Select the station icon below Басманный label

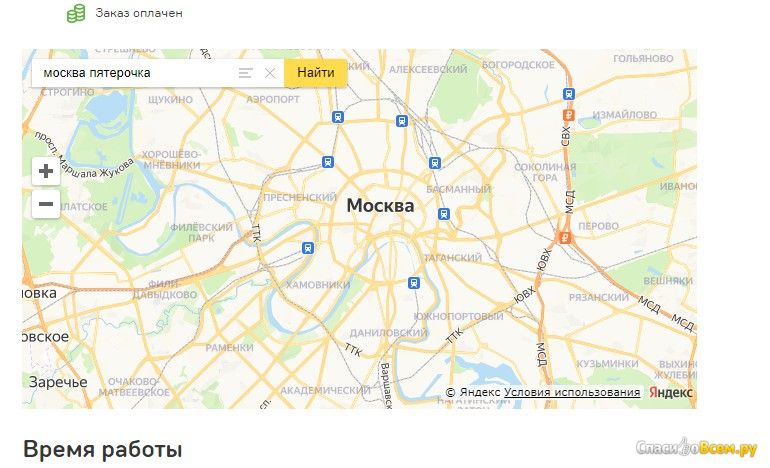pyautogui.click(x=444, y=214)
